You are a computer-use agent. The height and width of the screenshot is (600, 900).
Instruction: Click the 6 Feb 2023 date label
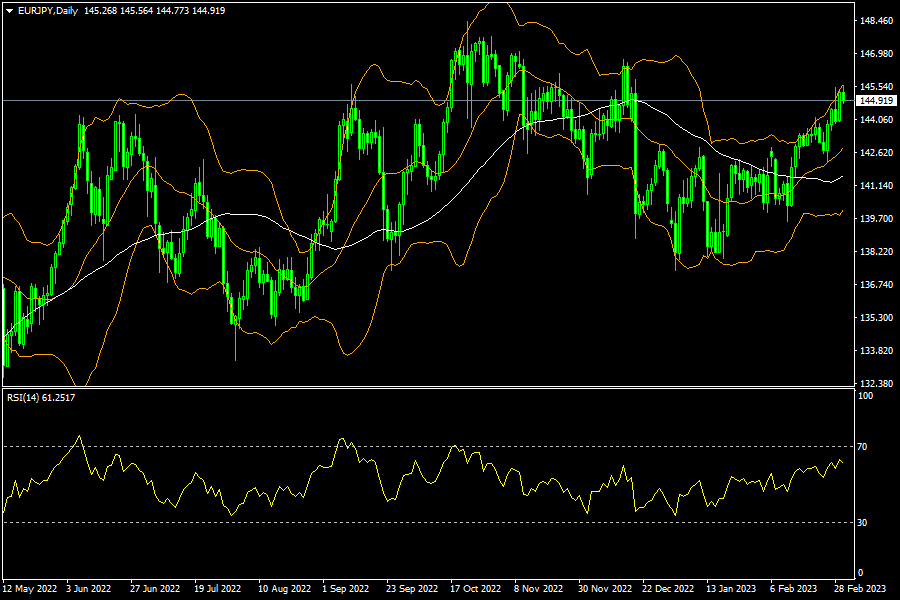tap(793, 589)
